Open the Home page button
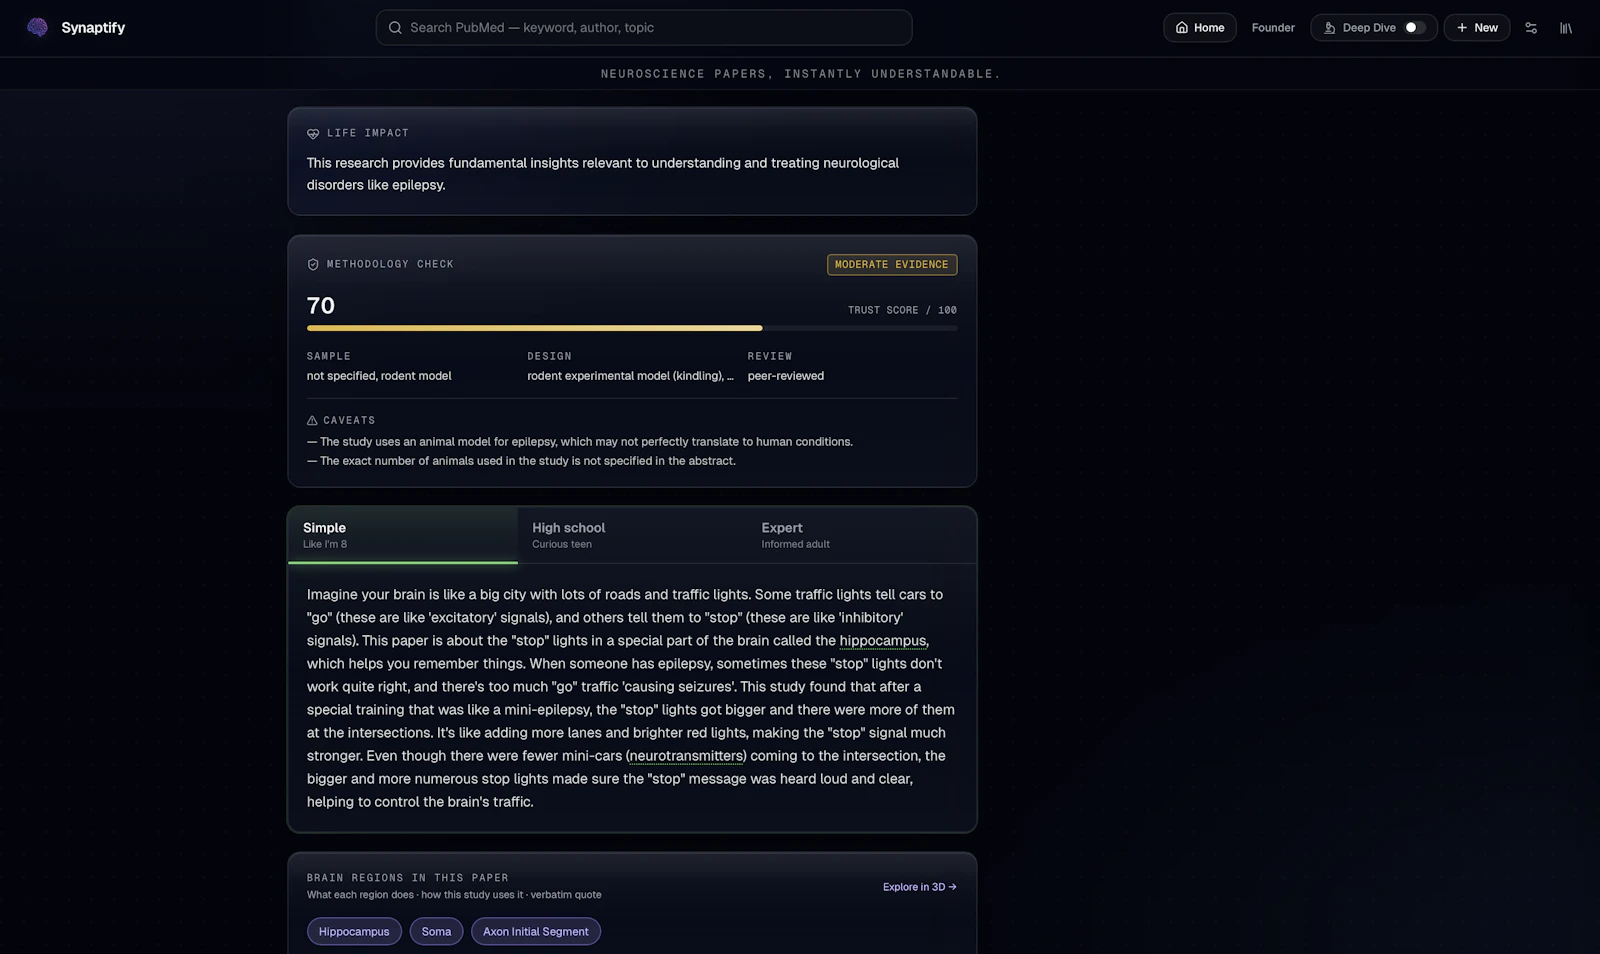Viewport: 1600px width, 954px height. 1200,28
